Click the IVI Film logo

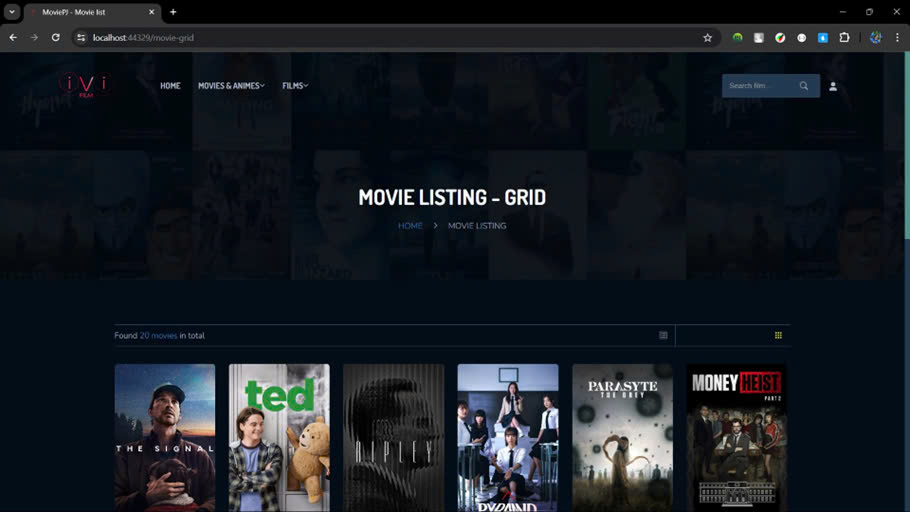[x=85, y=85]
